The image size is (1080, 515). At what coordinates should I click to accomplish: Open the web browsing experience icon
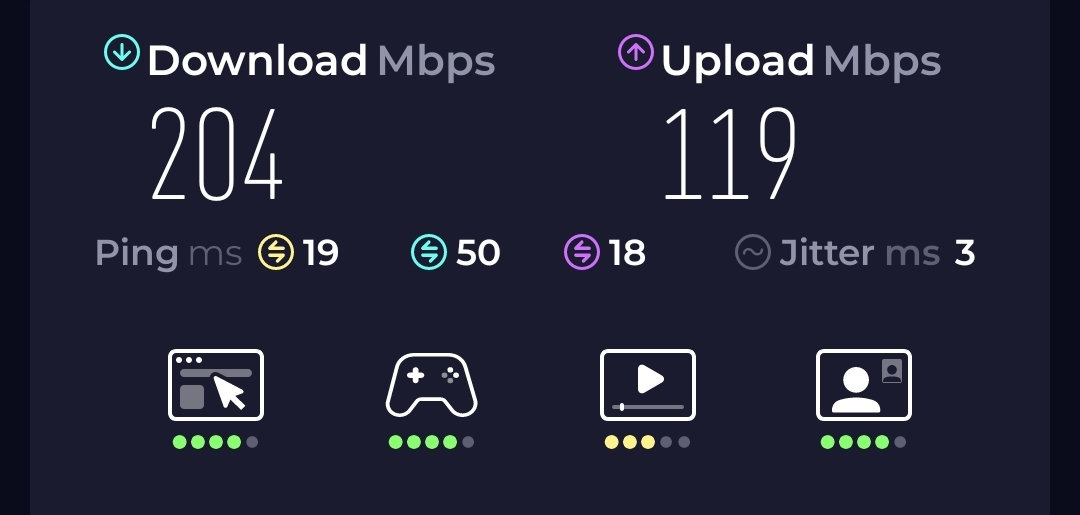[x=216, y=385]
